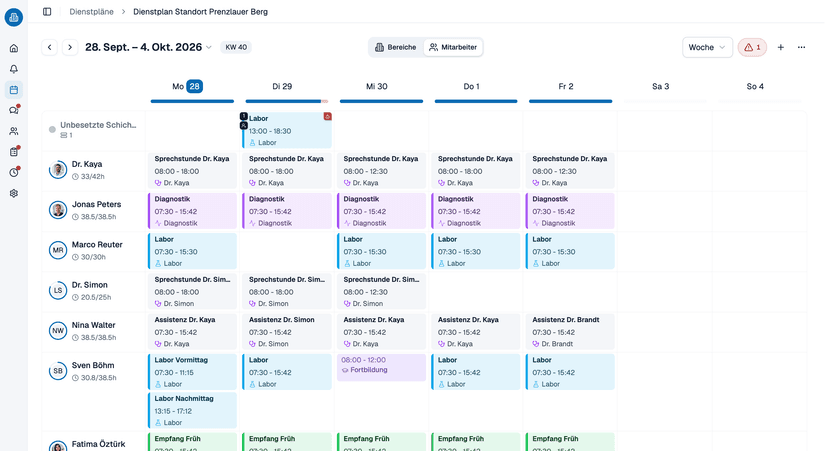Open notifications bell in sidebar
This screenshot has height=451, width=828.
point(14,69)
